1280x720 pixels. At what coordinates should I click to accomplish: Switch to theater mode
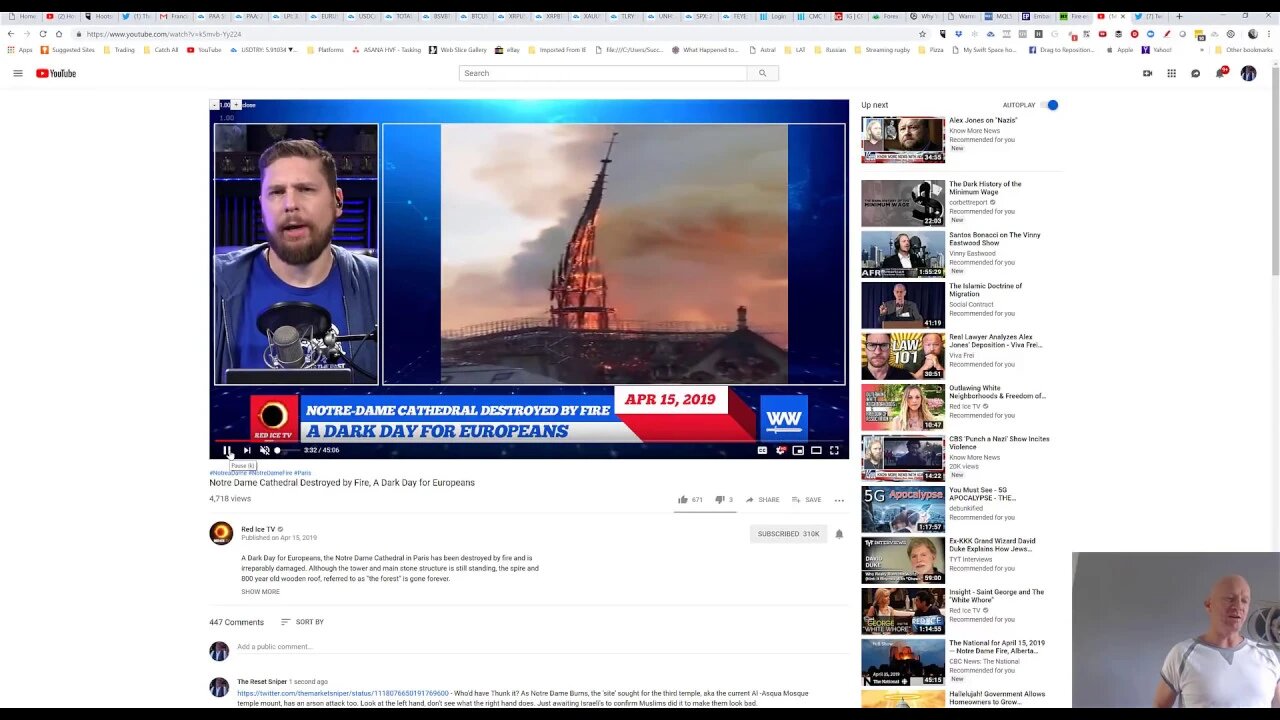[x=816, y=450]
